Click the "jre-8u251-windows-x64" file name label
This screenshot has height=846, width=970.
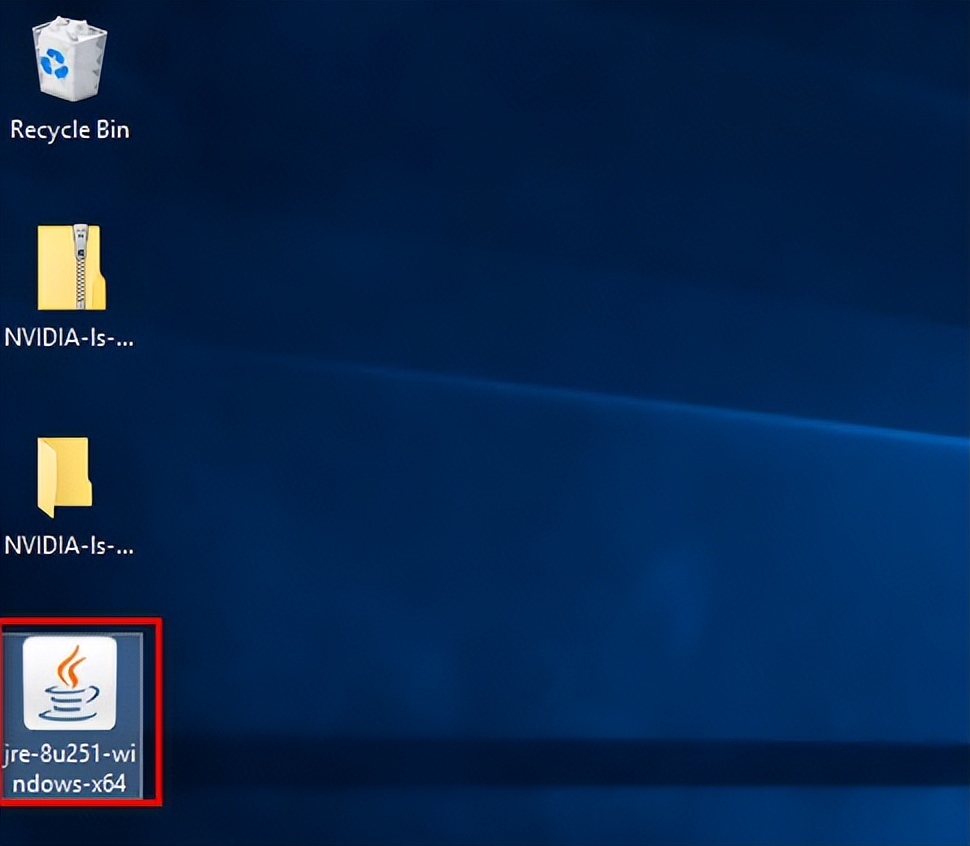pos(70,769)
